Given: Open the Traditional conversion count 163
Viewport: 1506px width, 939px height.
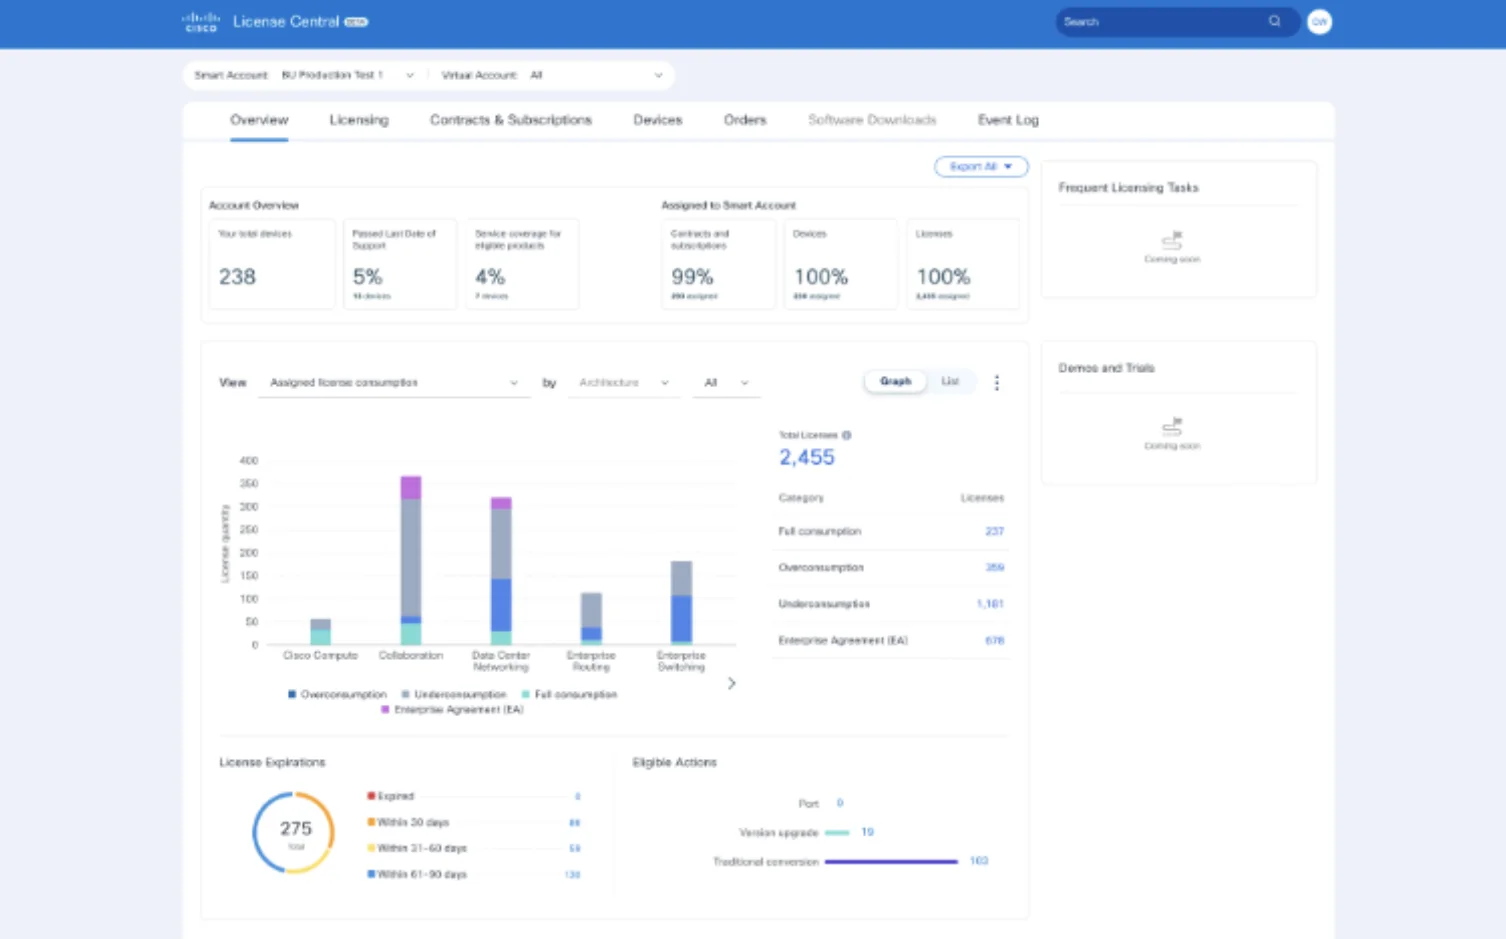Looking at the screenshot, I should pos(979,861).
